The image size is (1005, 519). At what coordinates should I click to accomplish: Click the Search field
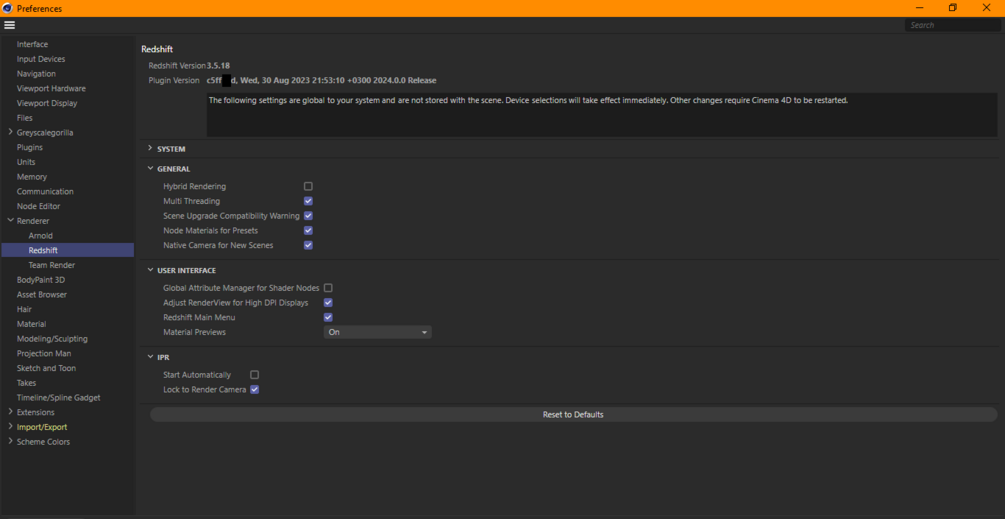pos(952,25)
